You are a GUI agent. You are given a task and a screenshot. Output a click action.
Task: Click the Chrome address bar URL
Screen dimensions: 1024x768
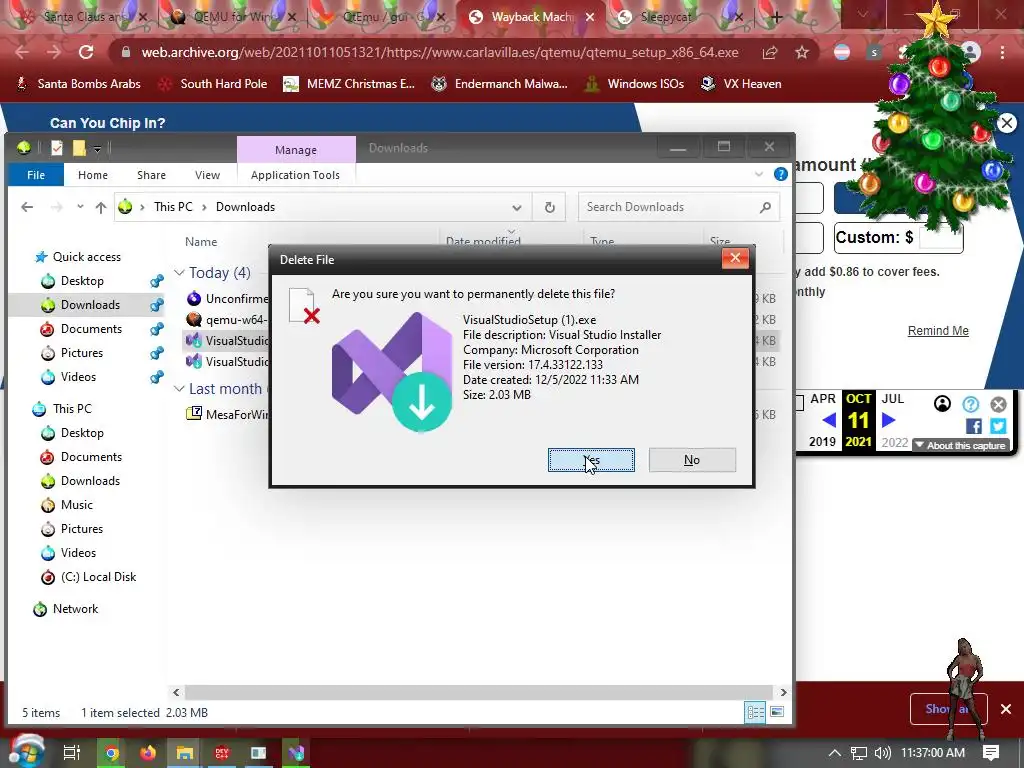[440, 52]
